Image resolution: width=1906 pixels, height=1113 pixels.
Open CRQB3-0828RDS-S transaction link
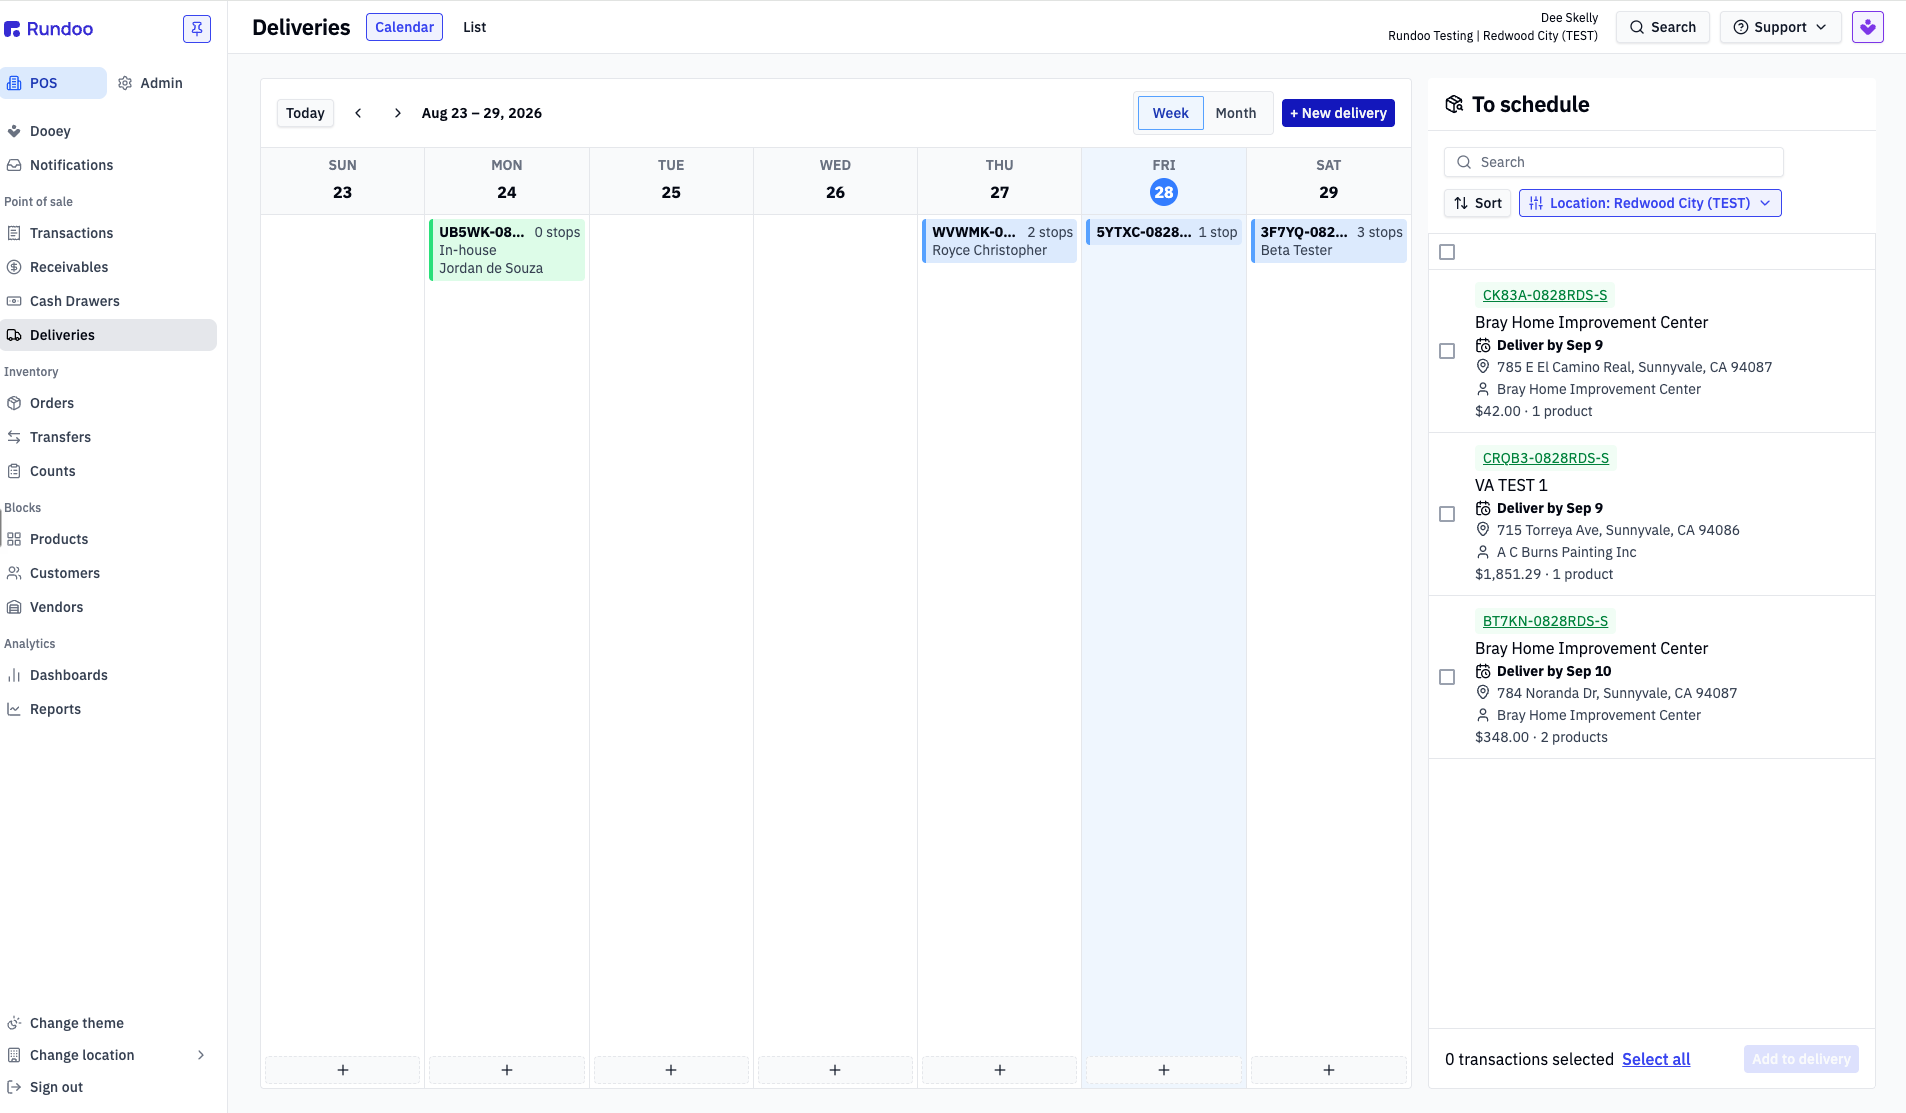click(1546, 458)
